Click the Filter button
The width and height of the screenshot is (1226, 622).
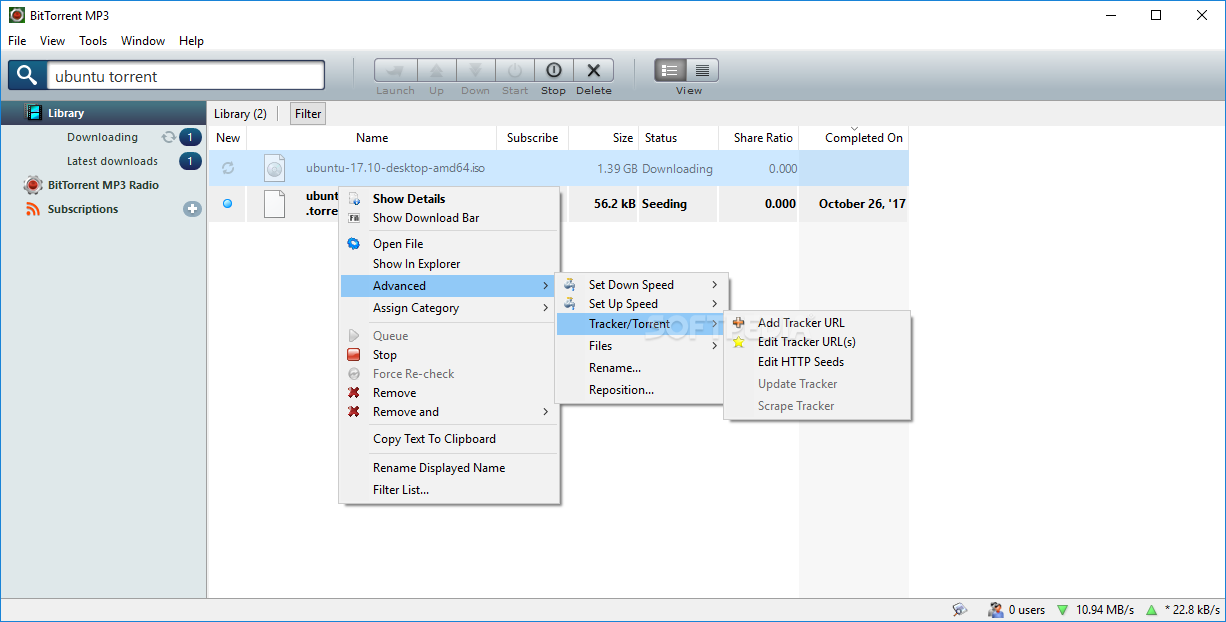(308, 114)
